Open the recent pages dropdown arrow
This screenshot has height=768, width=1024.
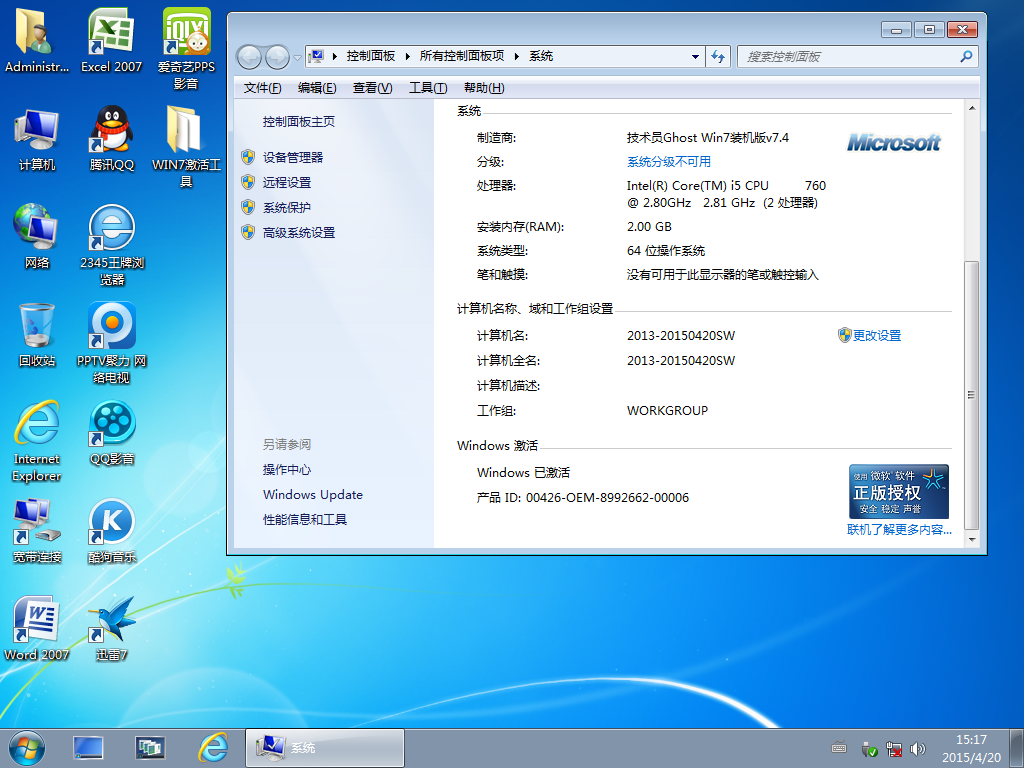[297, 57]
